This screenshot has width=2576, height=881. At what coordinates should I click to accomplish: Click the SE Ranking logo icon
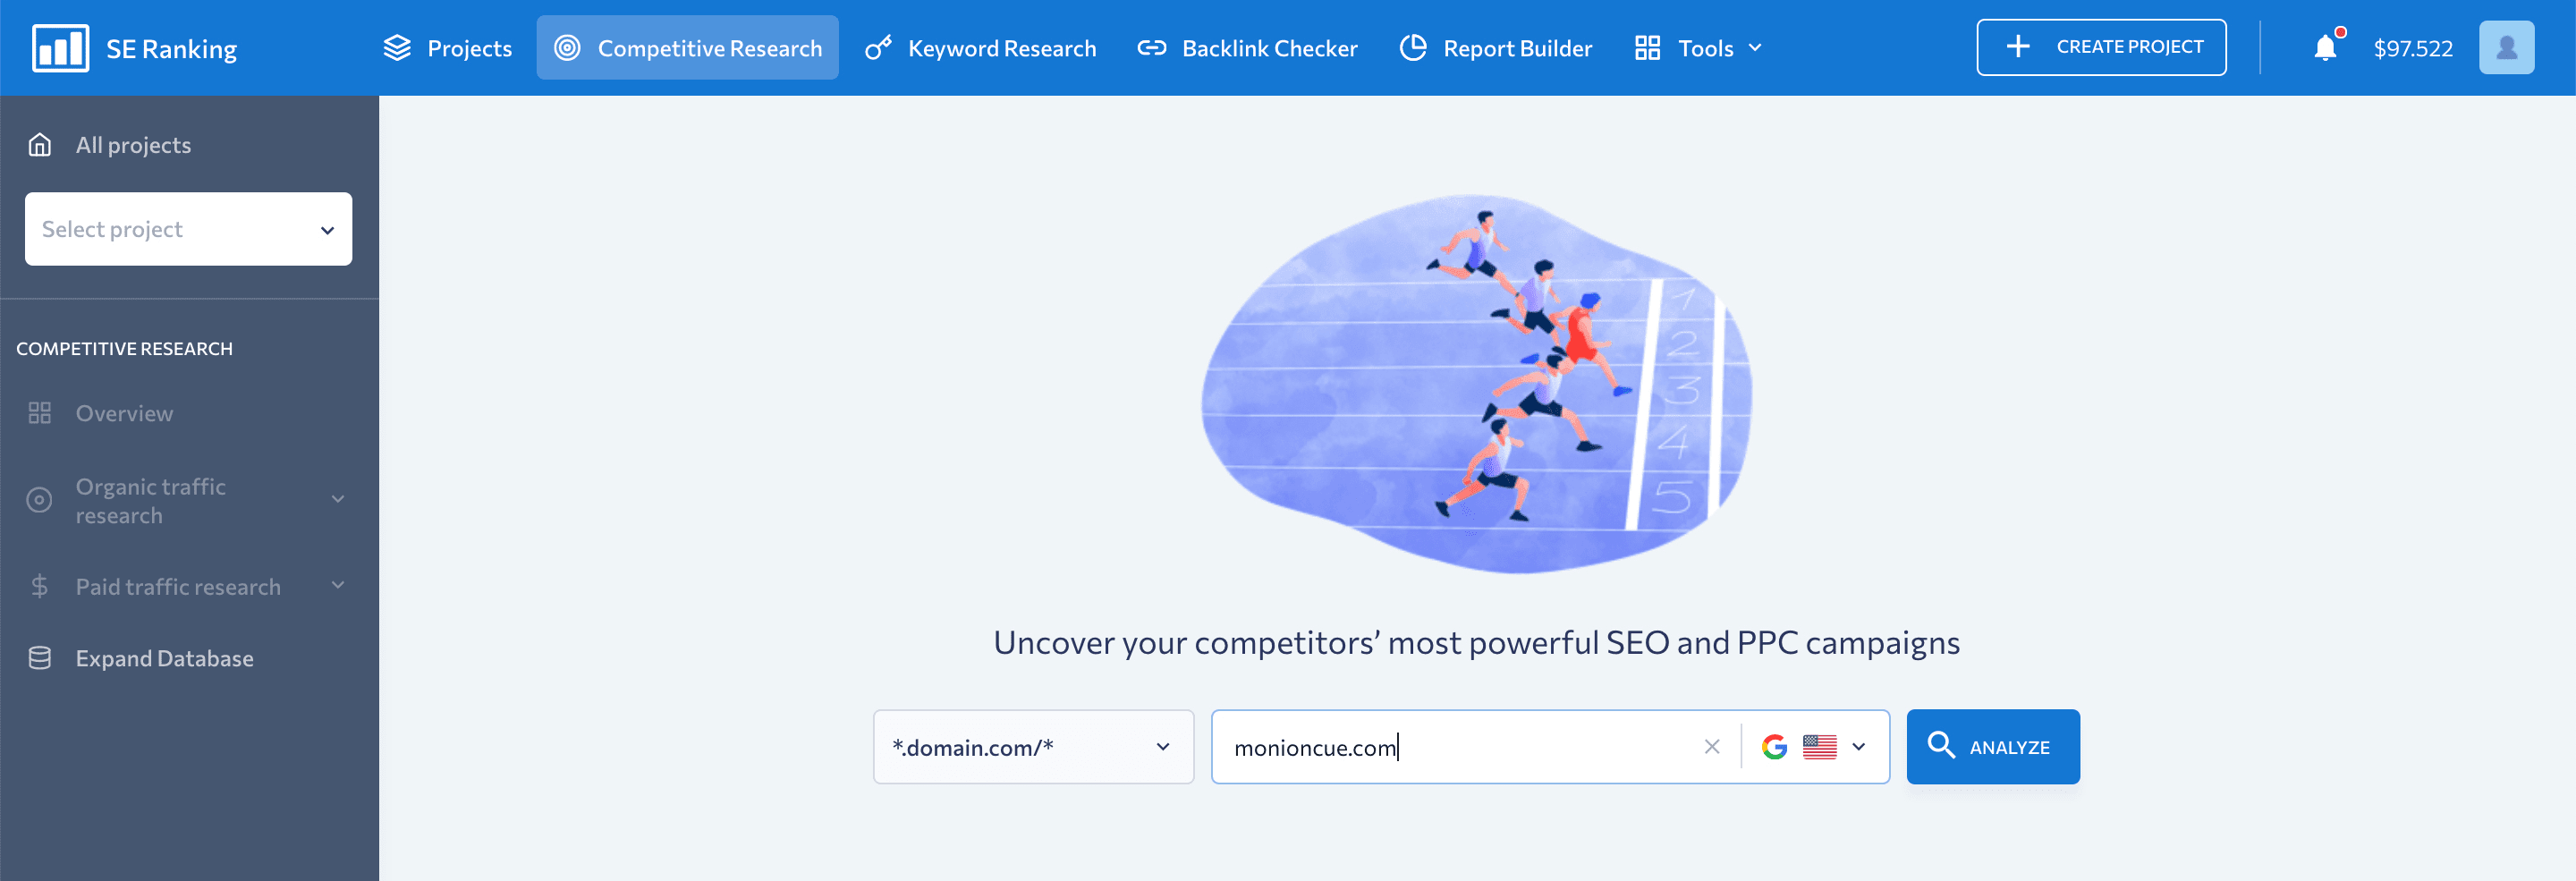point(60,48)
